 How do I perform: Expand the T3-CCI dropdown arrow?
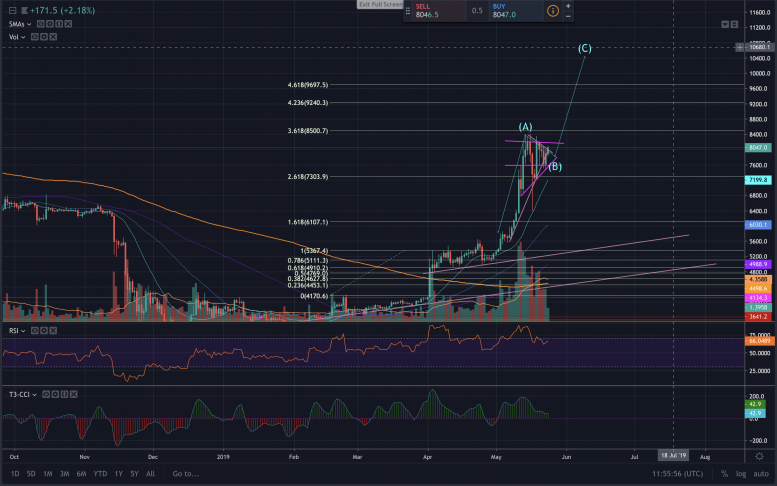point(34,395)
